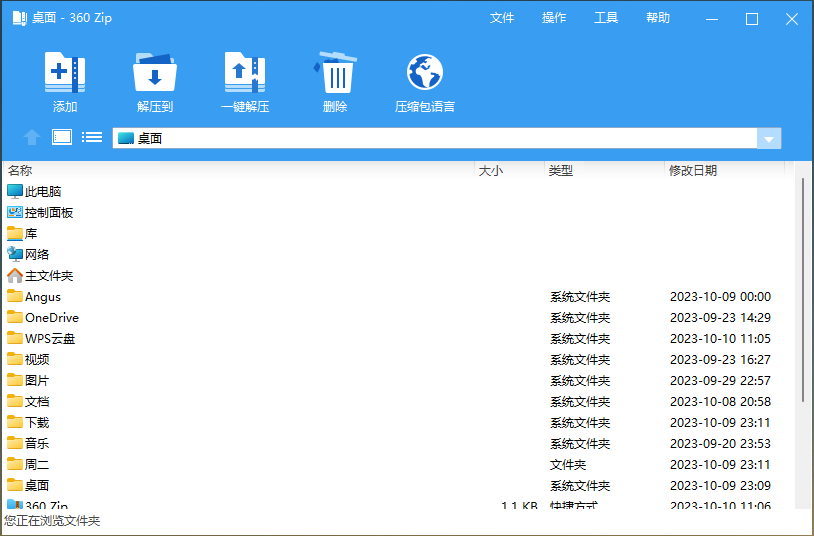The image size is (814, 536).
Task: Select the 音乐 folder name
Action: 37,444
